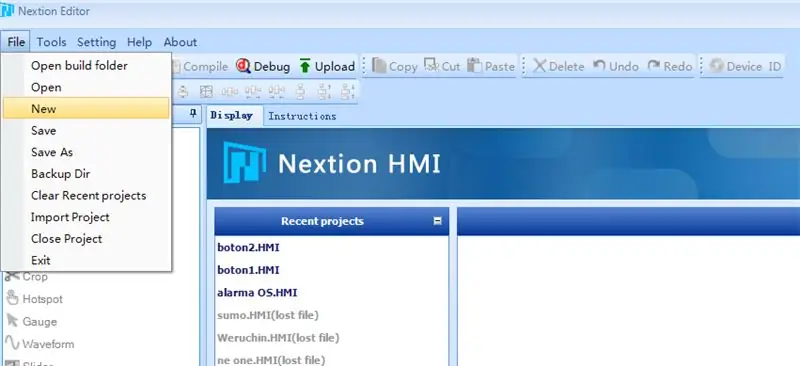Image resolution: width=800 pixels, height=366 pixels.
Task: Click Weruchin.HMI(lost file) entry
Action: (278, 337)
